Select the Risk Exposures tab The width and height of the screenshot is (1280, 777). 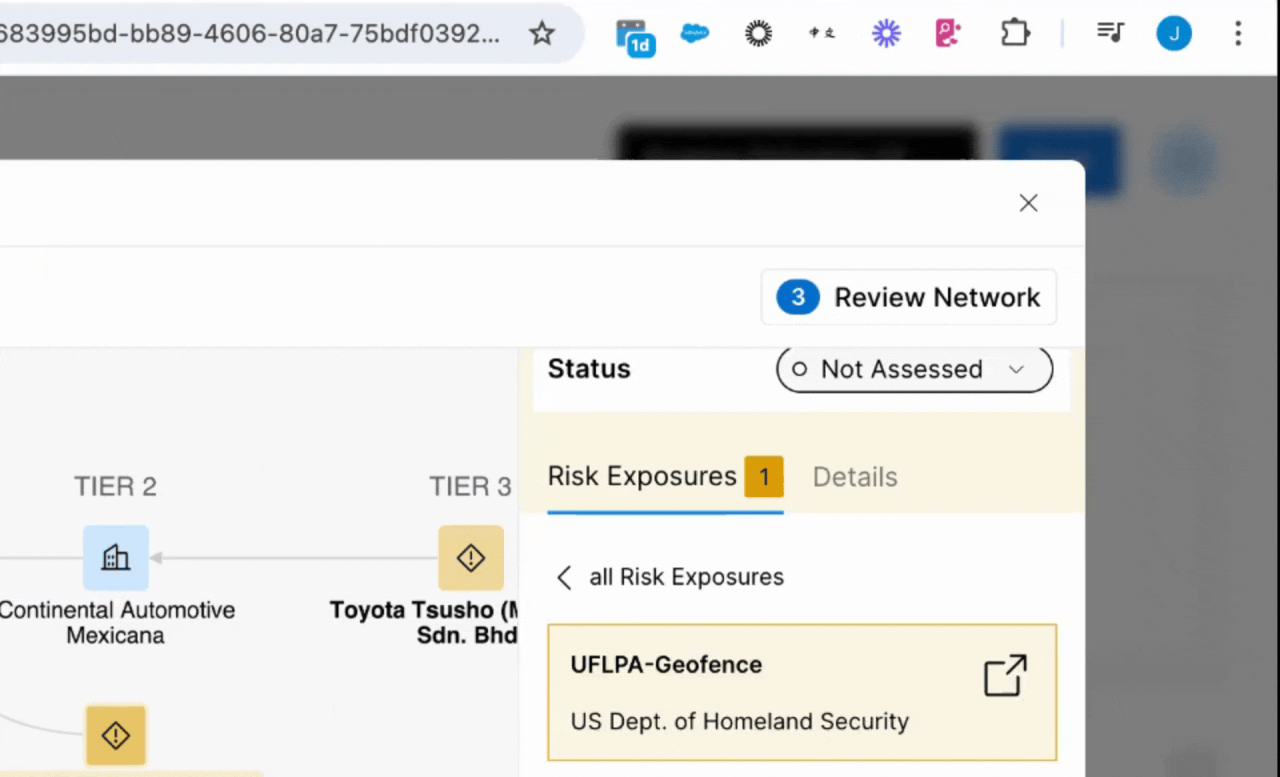click(642, 477)
